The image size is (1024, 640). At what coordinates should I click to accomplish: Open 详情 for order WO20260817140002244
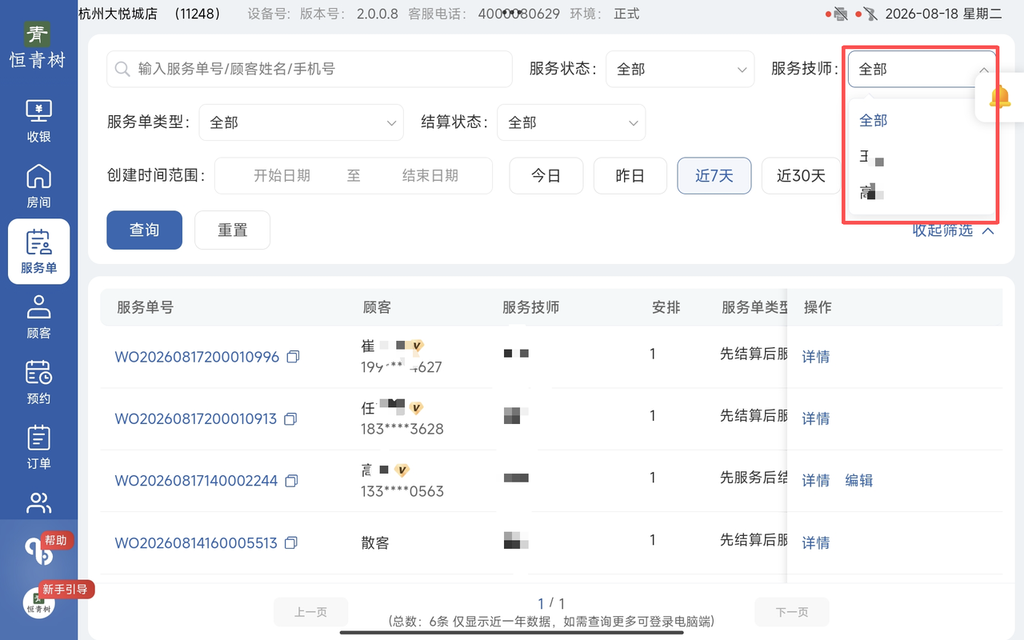tap(816, 481)
